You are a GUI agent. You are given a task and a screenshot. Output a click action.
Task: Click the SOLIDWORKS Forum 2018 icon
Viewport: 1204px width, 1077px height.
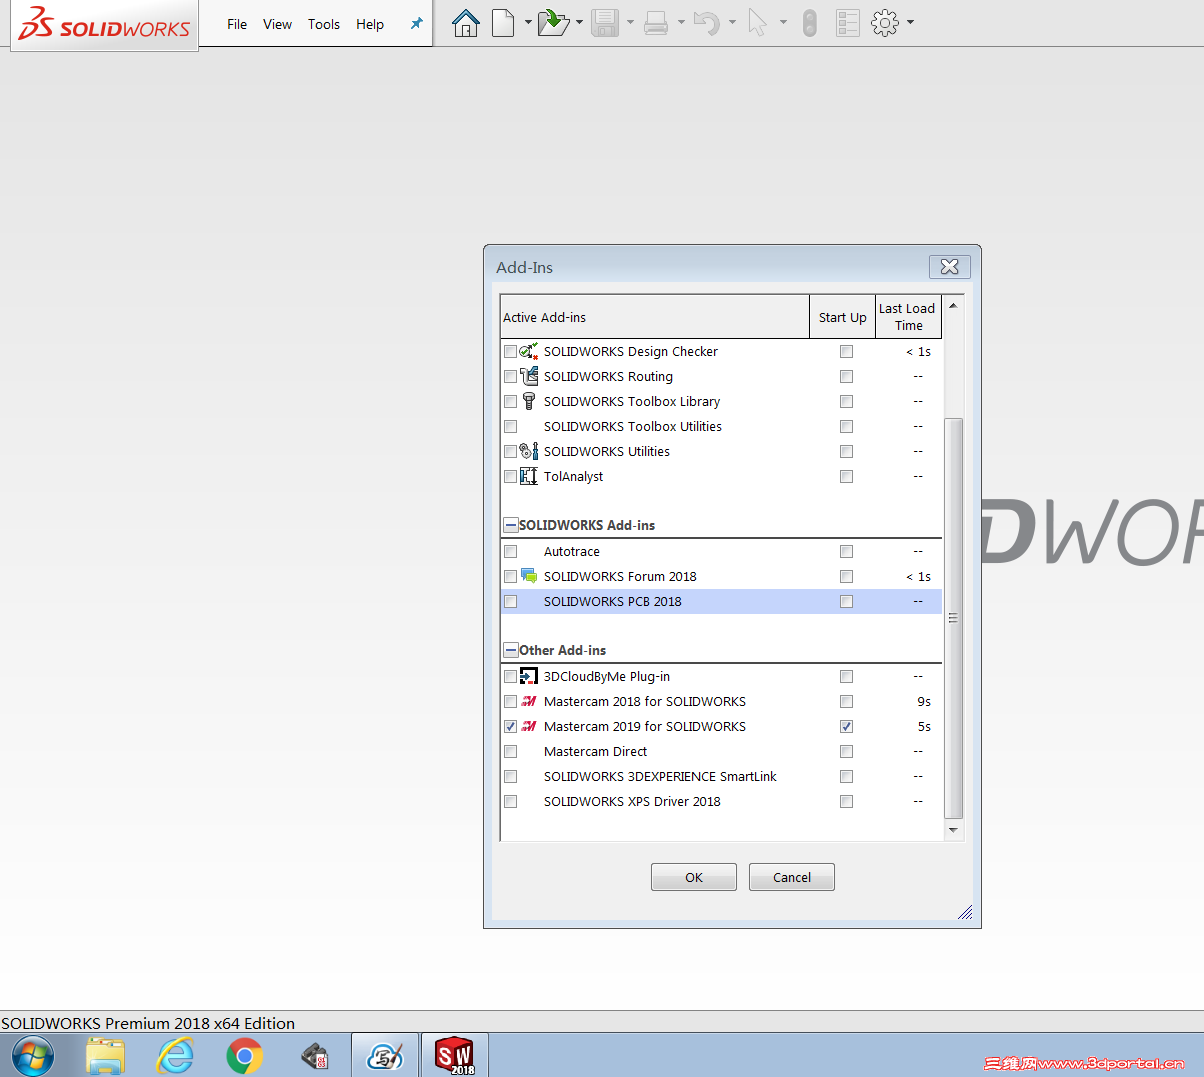click(529, 576)
